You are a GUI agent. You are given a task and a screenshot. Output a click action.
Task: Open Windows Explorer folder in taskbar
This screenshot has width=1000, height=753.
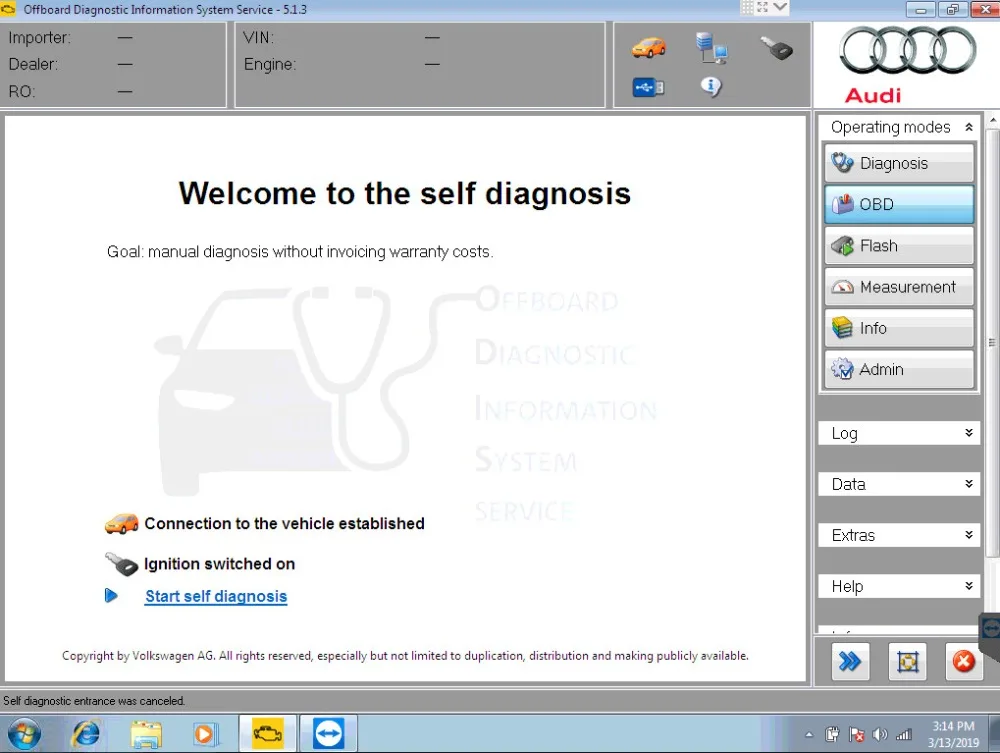click(146, 734)
